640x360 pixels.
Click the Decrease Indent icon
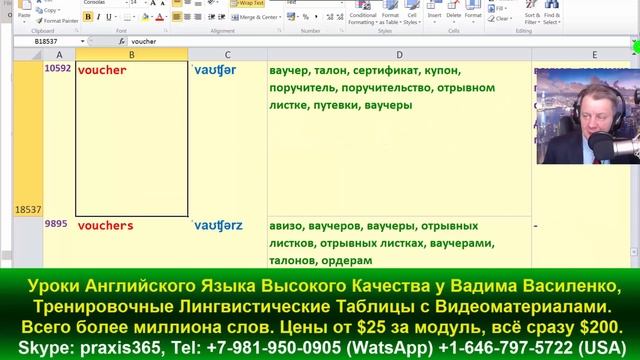point(211,17)
